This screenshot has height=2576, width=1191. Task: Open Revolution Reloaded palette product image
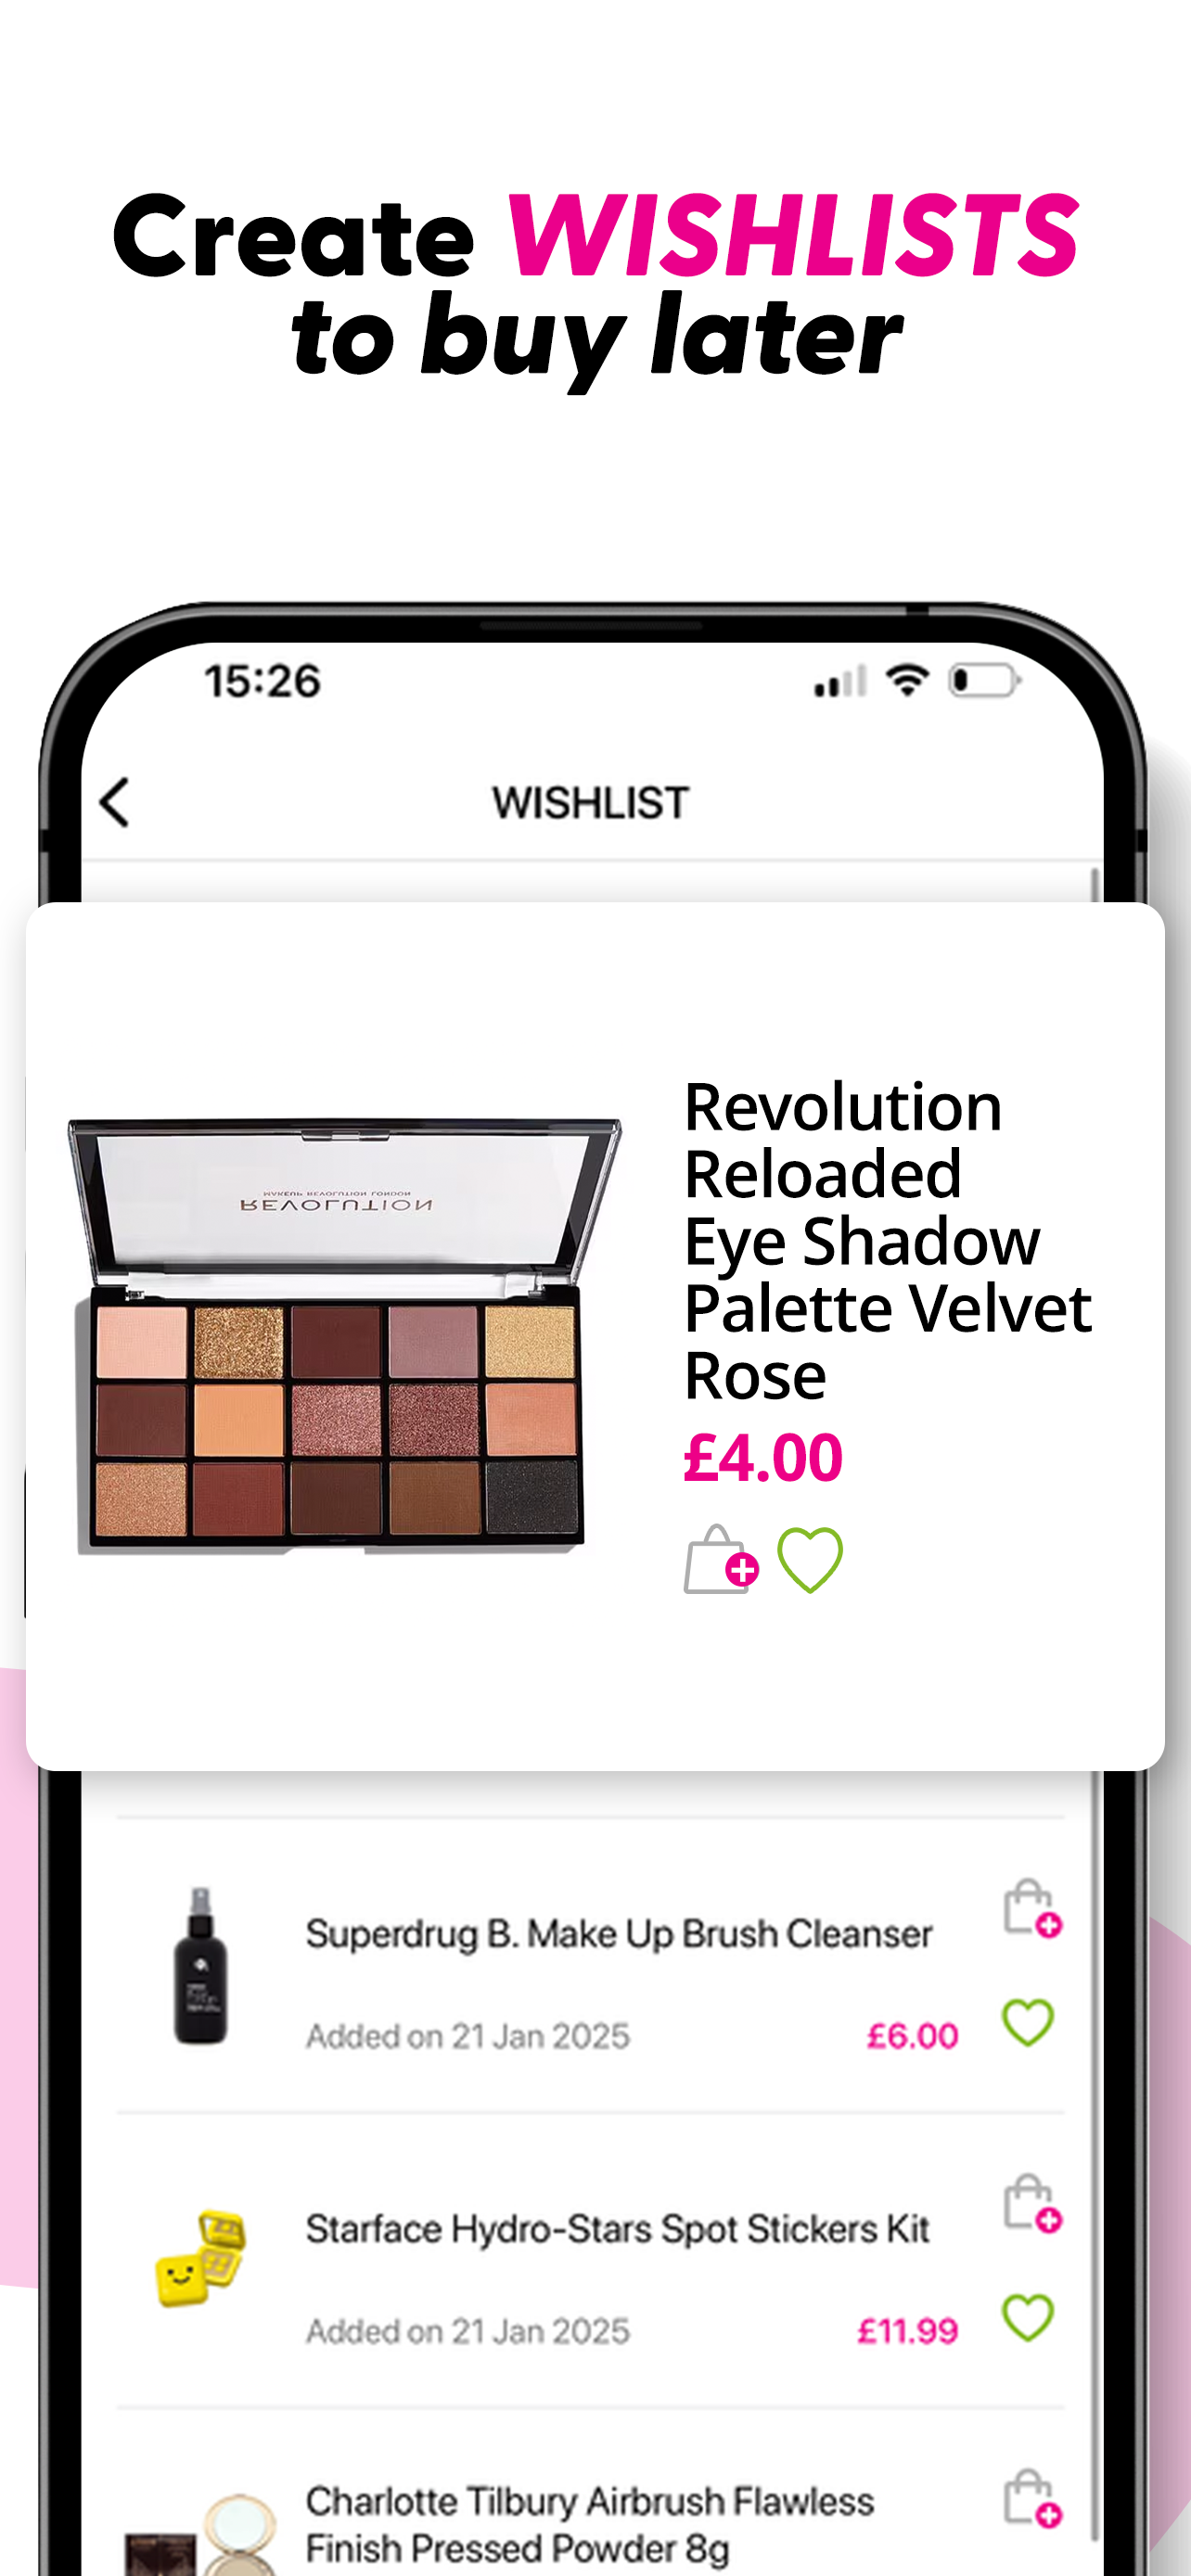click(344, 1337)
